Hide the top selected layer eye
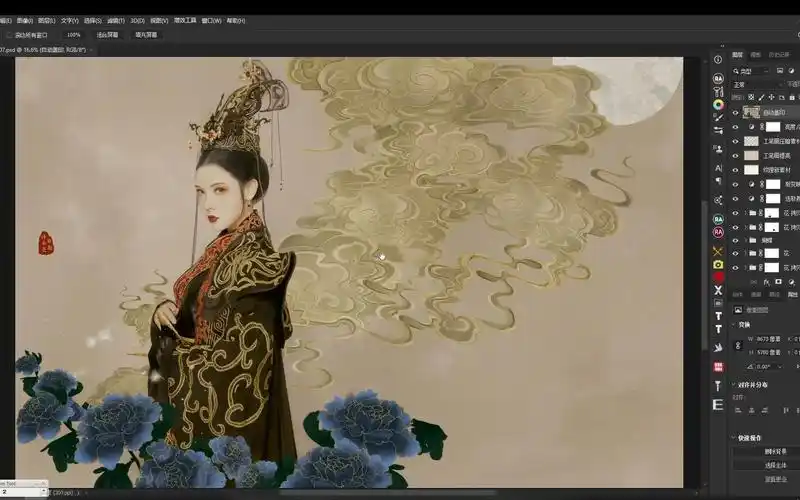Screen dimensions: 800x500 click(x=735, y=113)
